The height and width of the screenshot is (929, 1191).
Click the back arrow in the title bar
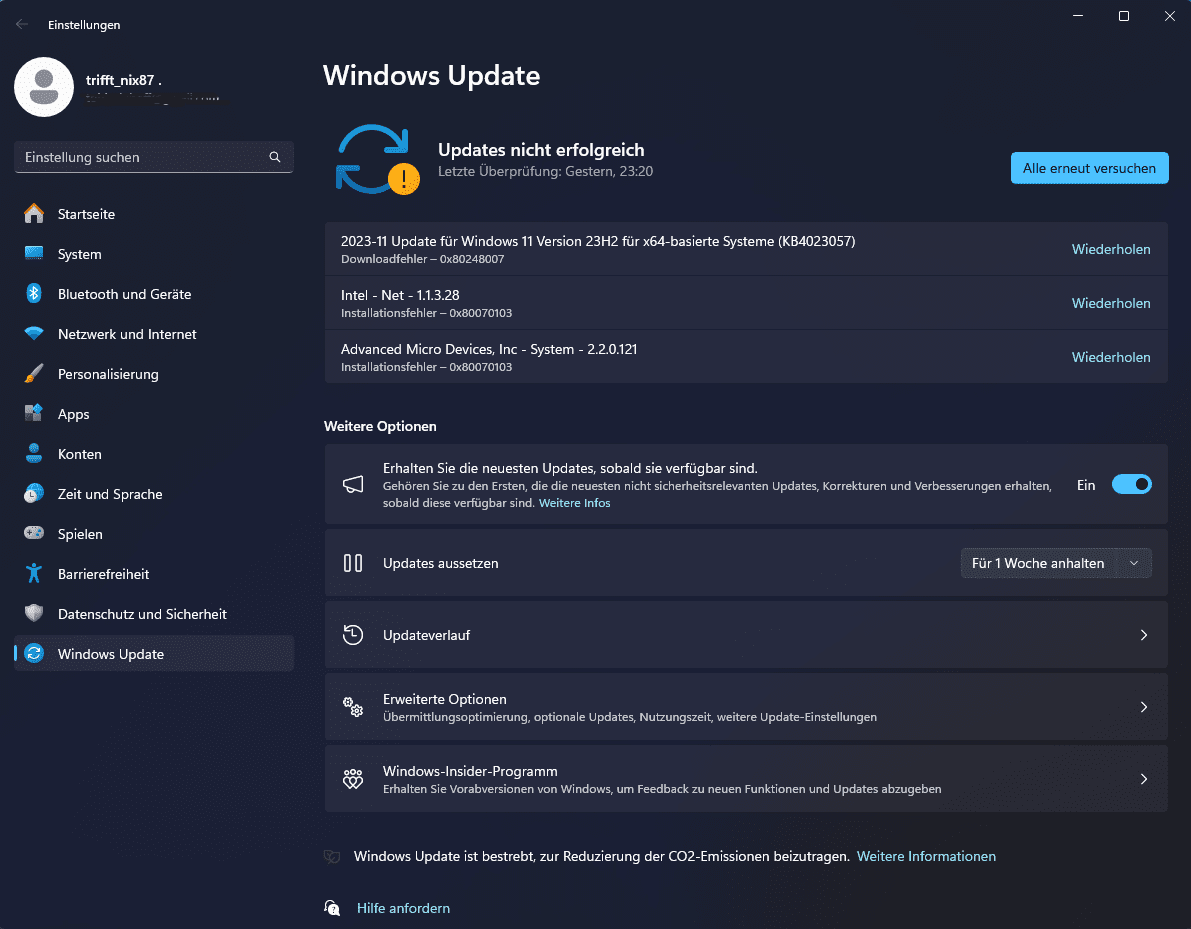pyautogui.click(x=22, y=24)
